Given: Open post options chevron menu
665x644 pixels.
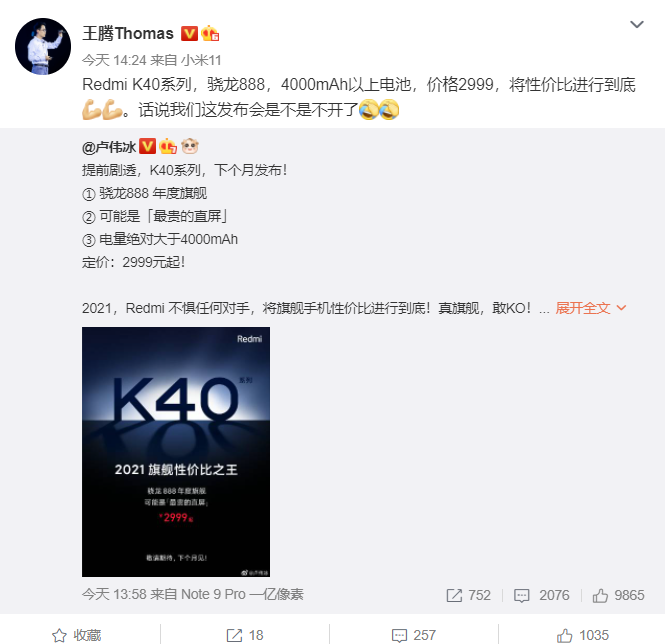Looking at the screenshot, I should point(637,25).
